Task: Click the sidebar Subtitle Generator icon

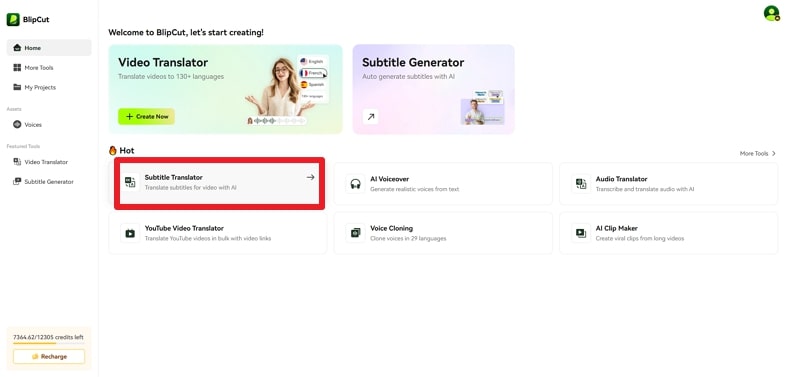Action: (x=17, y=181)
